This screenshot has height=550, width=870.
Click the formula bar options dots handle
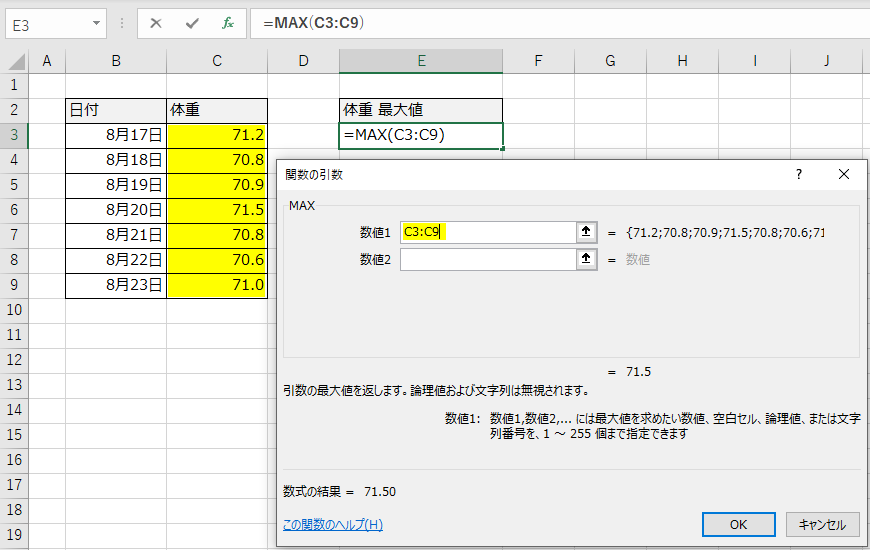coord(122,23)
